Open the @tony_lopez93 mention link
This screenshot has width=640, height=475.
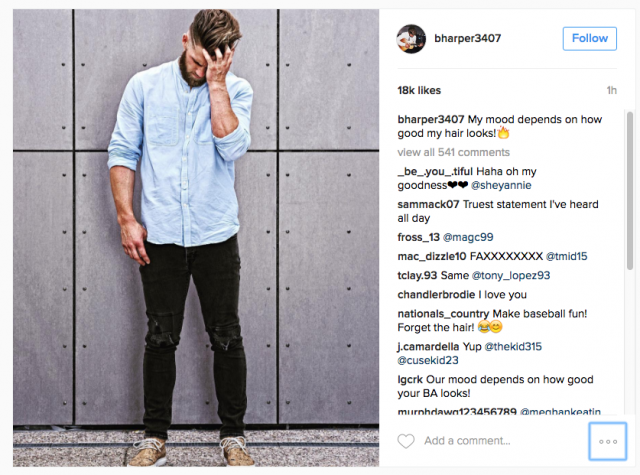(x=511, y=275)
